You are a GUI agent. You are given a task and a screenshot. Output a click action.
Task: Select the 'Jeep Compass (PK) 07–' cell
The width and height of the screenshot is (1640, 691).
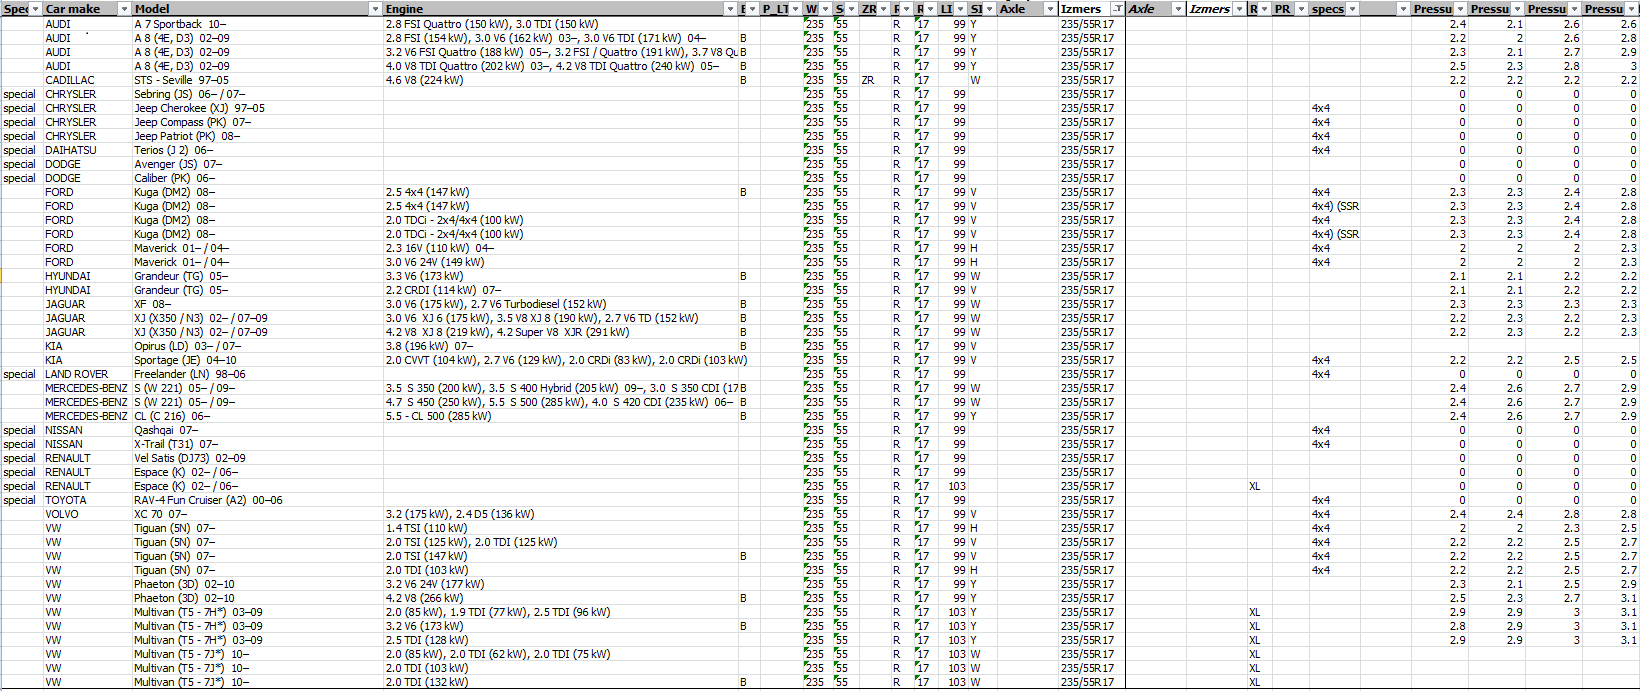257,122
